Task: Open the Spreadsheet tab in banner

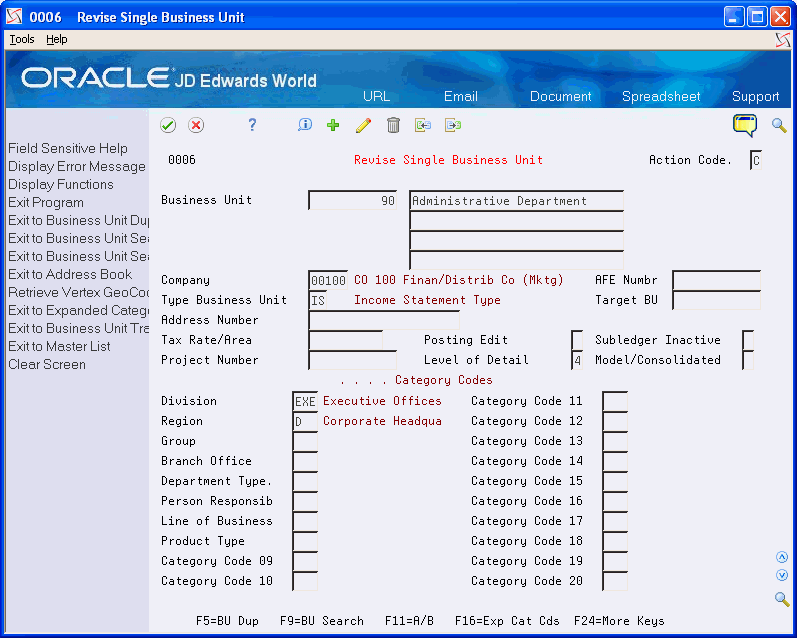Action: click(661, 97)
